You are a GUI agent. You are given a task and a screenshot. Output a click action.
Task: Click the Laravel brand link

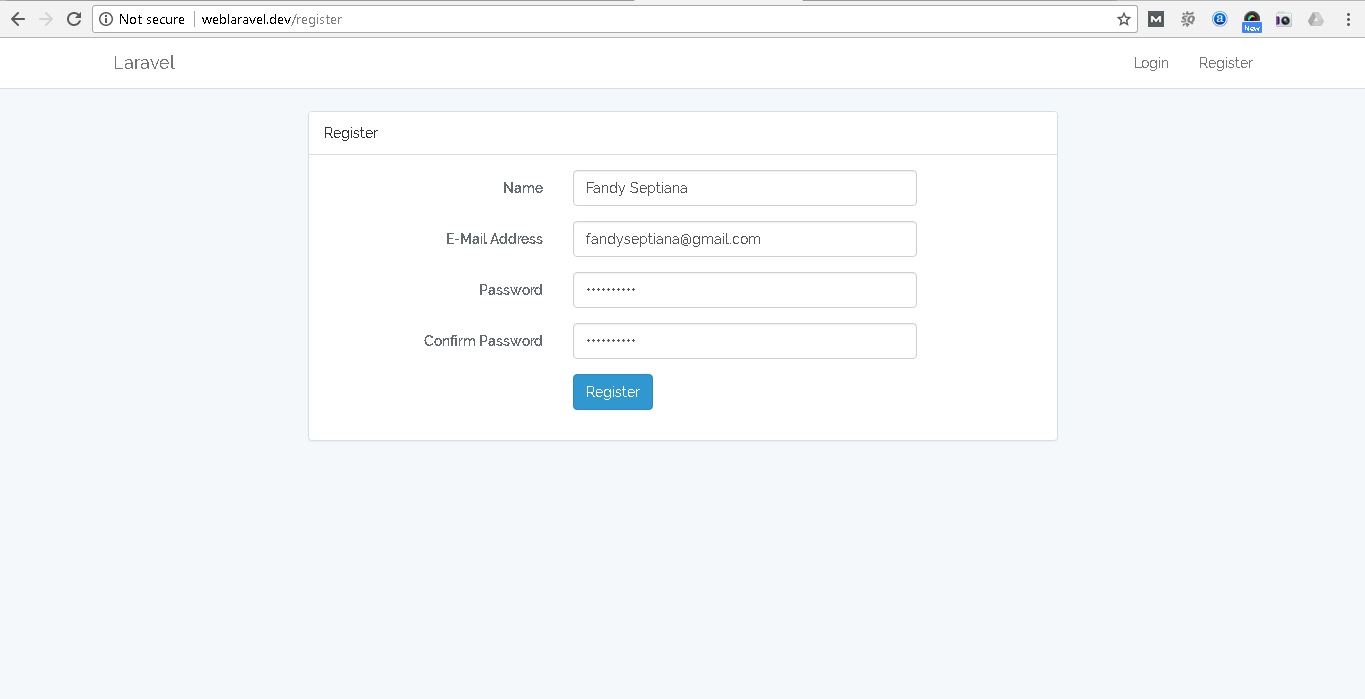coord(143,62)
